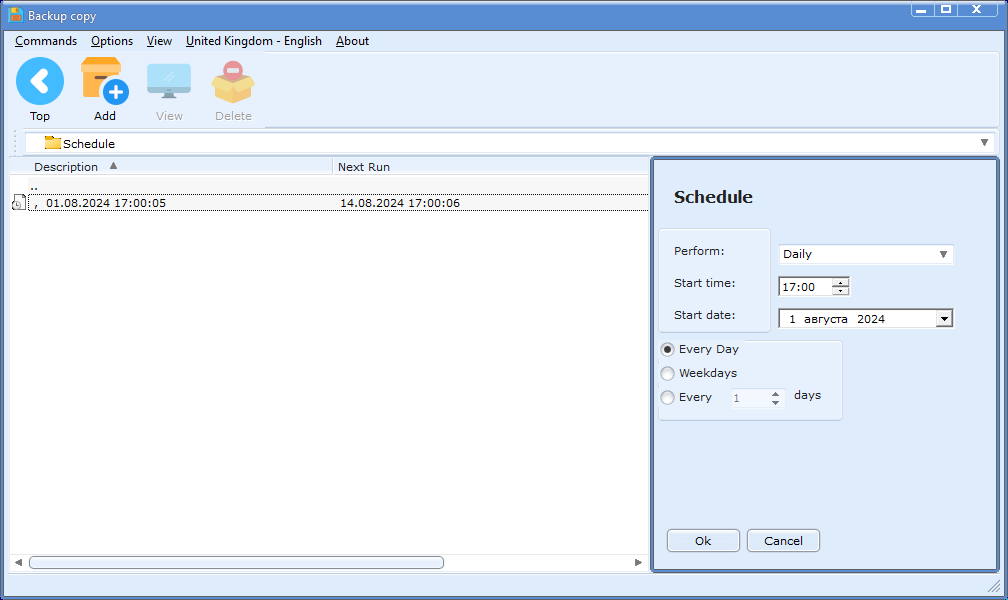Open the Start date calendar dropdown
The height and width of the screenshot is (600, 1008).
943,319
